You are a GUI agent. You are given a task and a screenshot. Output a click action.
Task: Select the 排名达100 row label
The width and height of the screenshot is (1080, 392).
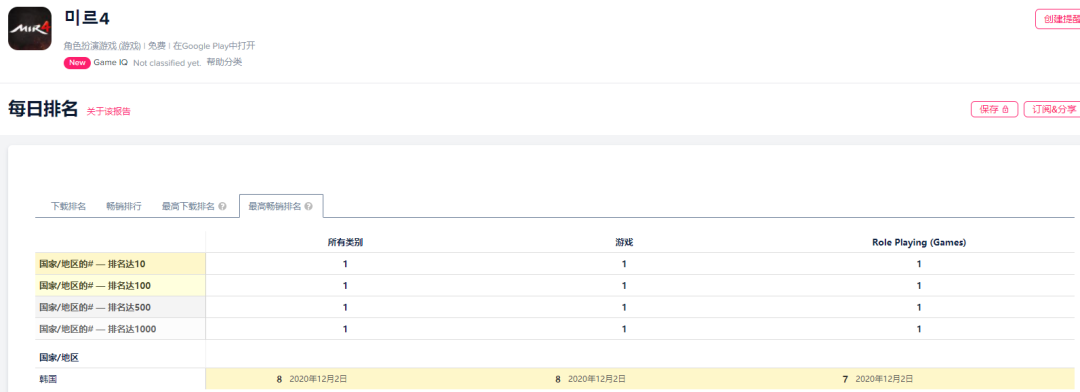(120, 286)
